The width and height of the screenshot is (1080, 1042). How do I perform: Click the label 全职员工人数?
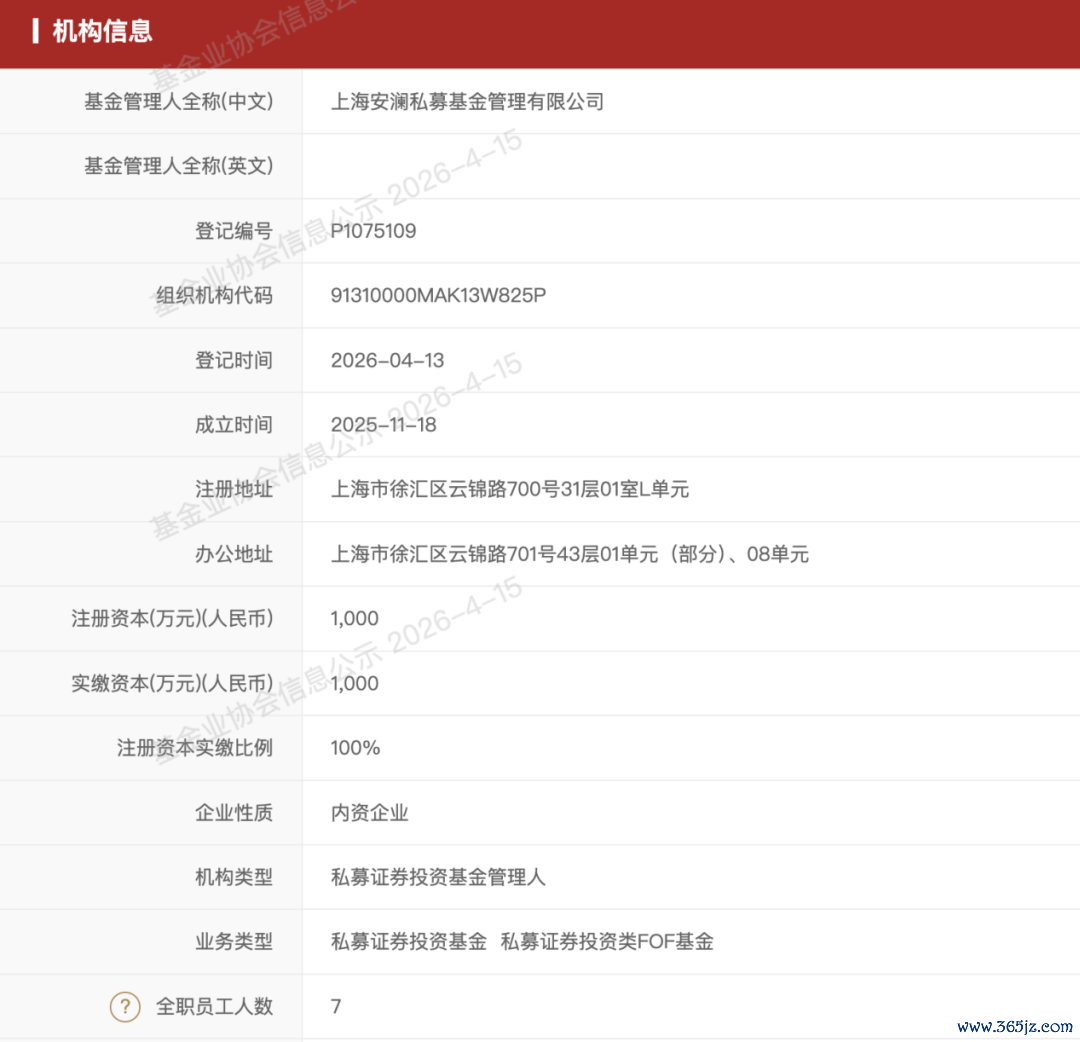point(214,1006)
